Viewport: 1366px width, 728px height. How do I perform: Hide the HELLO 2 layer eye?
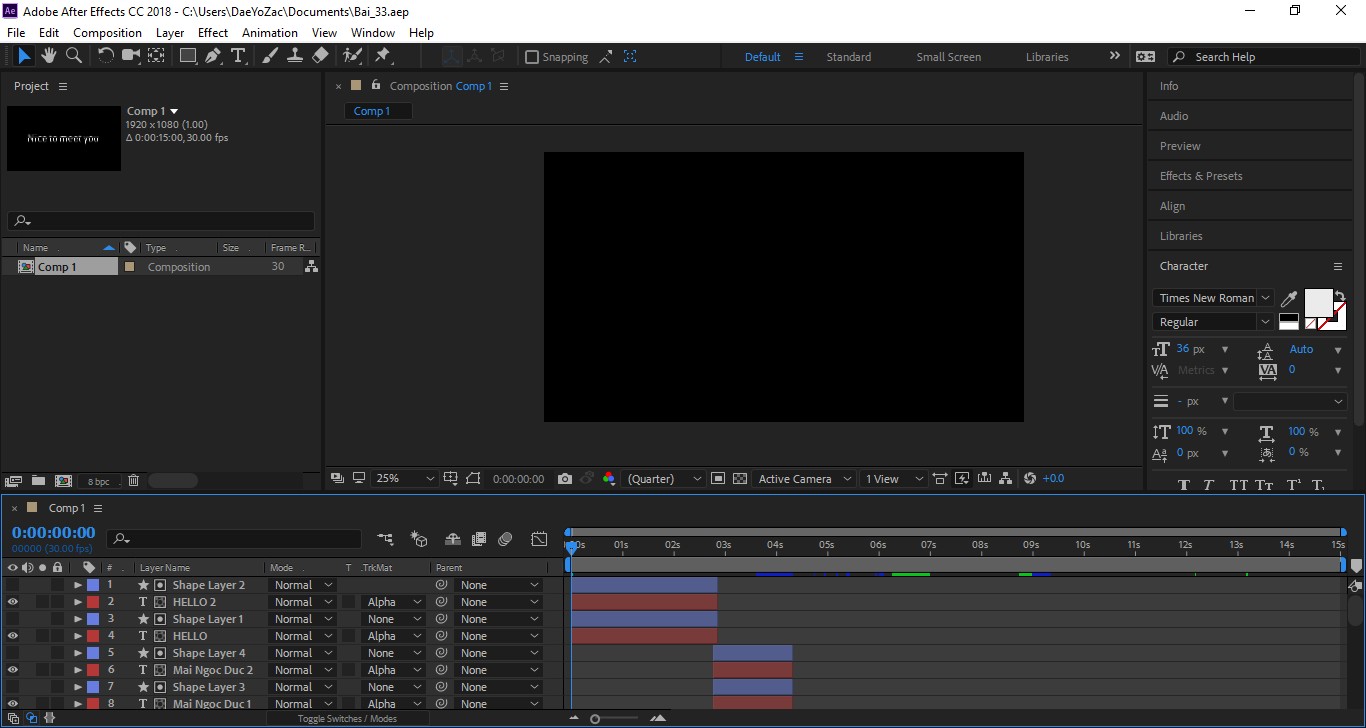tap(13, 602)
